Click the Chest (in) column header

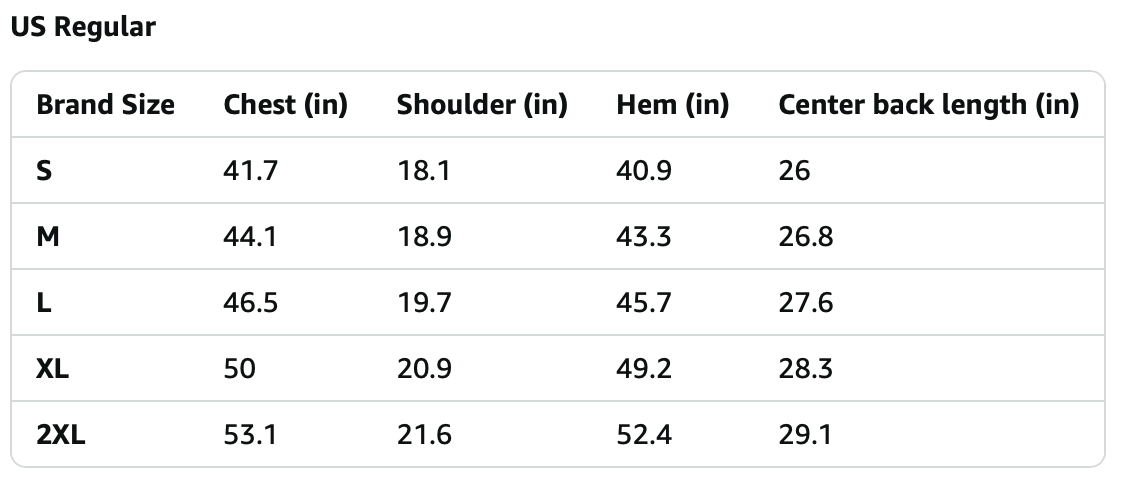point(285,105)
